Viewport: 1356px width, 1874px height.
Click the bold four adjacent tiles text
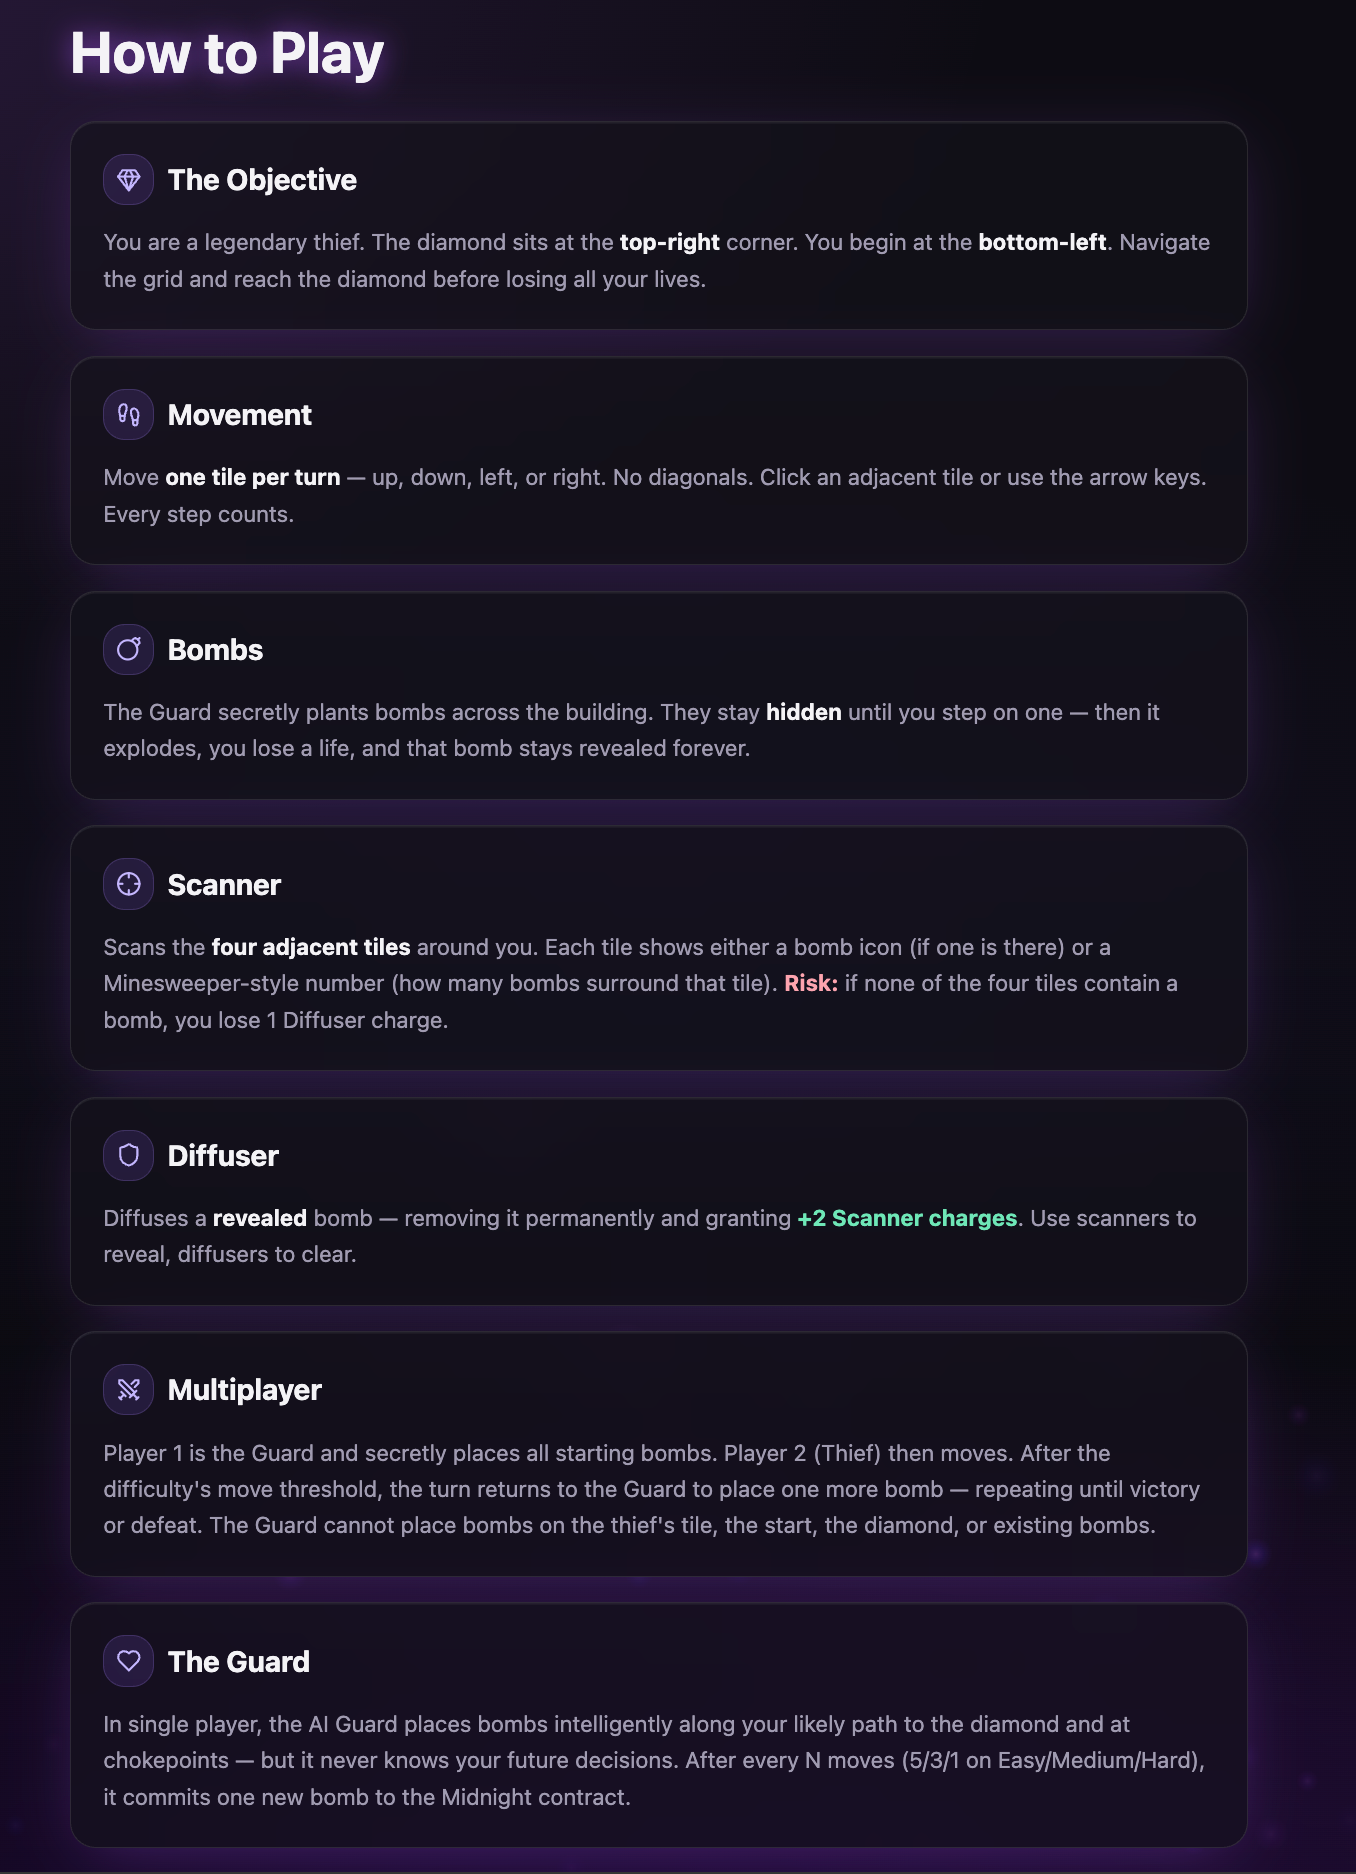click(x=311, y=947)
